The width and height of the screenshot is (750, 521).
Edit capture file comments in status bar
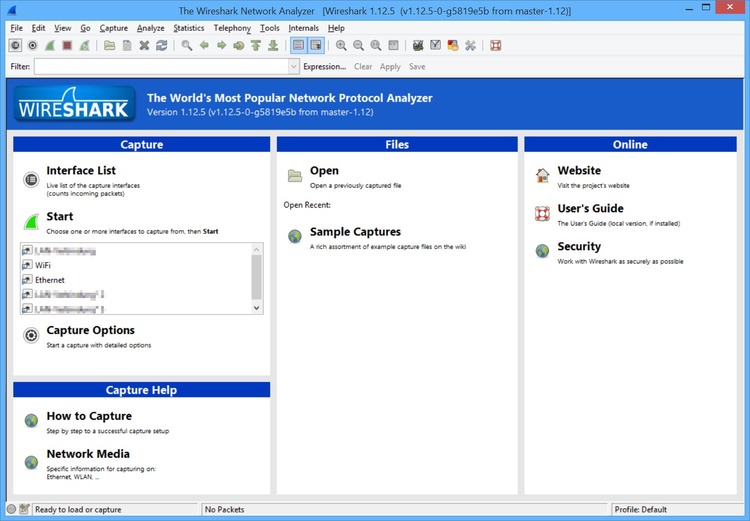click(x=25, y=510)
